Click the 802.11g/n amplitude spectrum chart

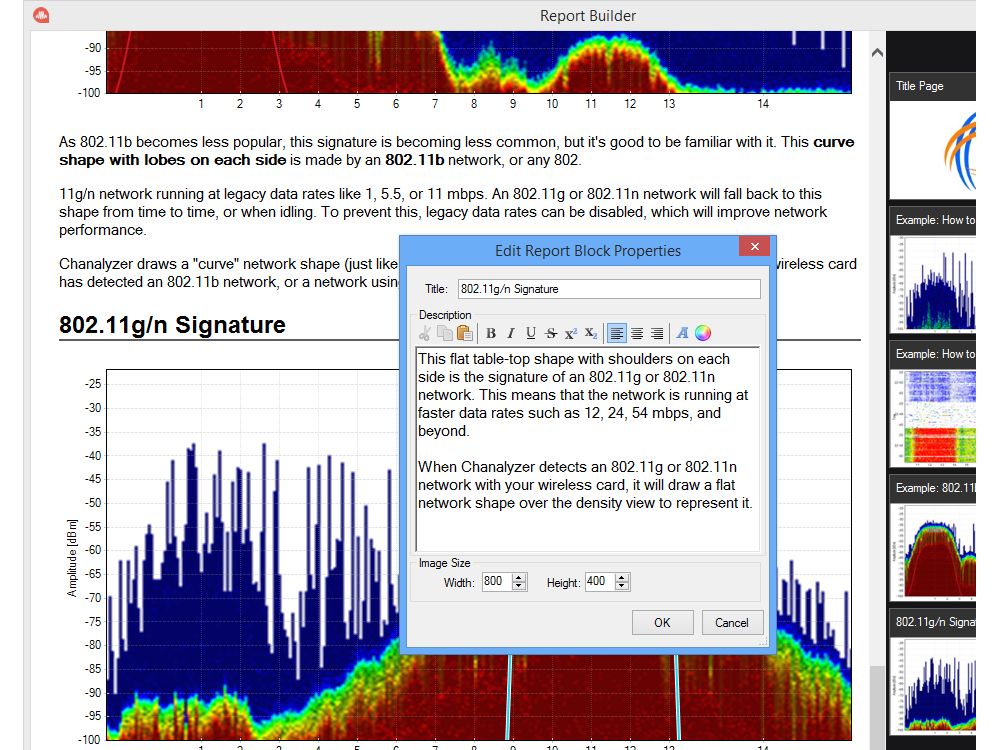point(255,555)
